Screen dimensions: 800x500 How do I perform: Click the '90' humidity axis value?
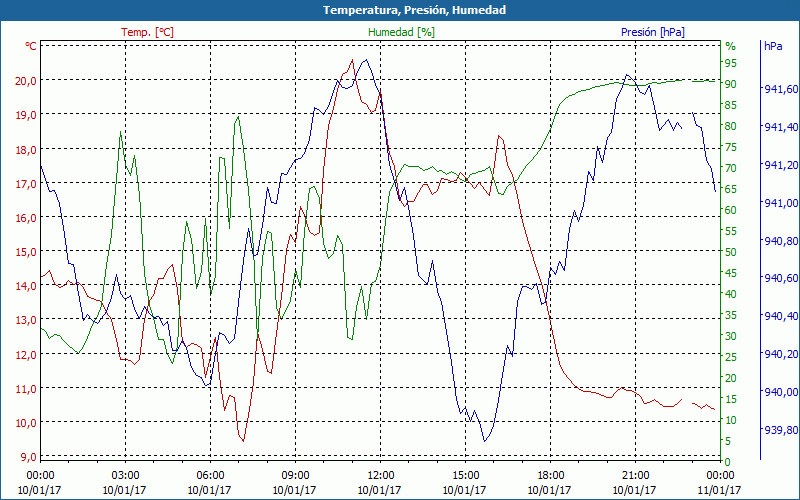[731, 84]
